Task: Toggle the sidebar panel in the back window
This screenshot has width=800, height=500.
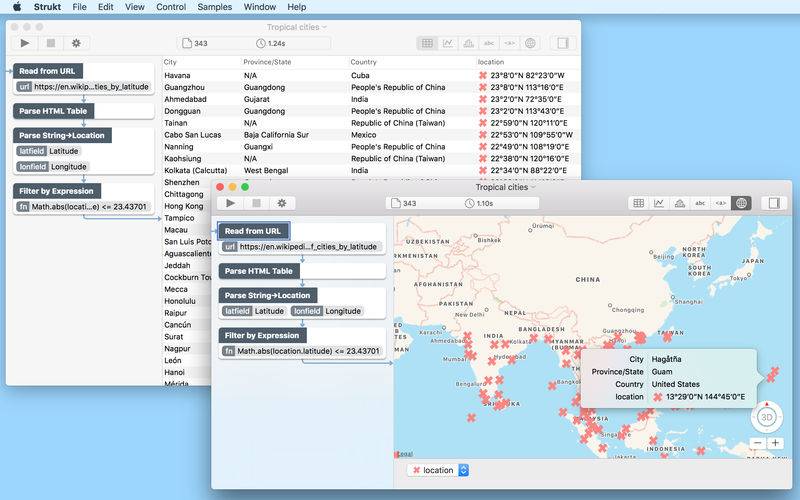Action: click(562, 43)
